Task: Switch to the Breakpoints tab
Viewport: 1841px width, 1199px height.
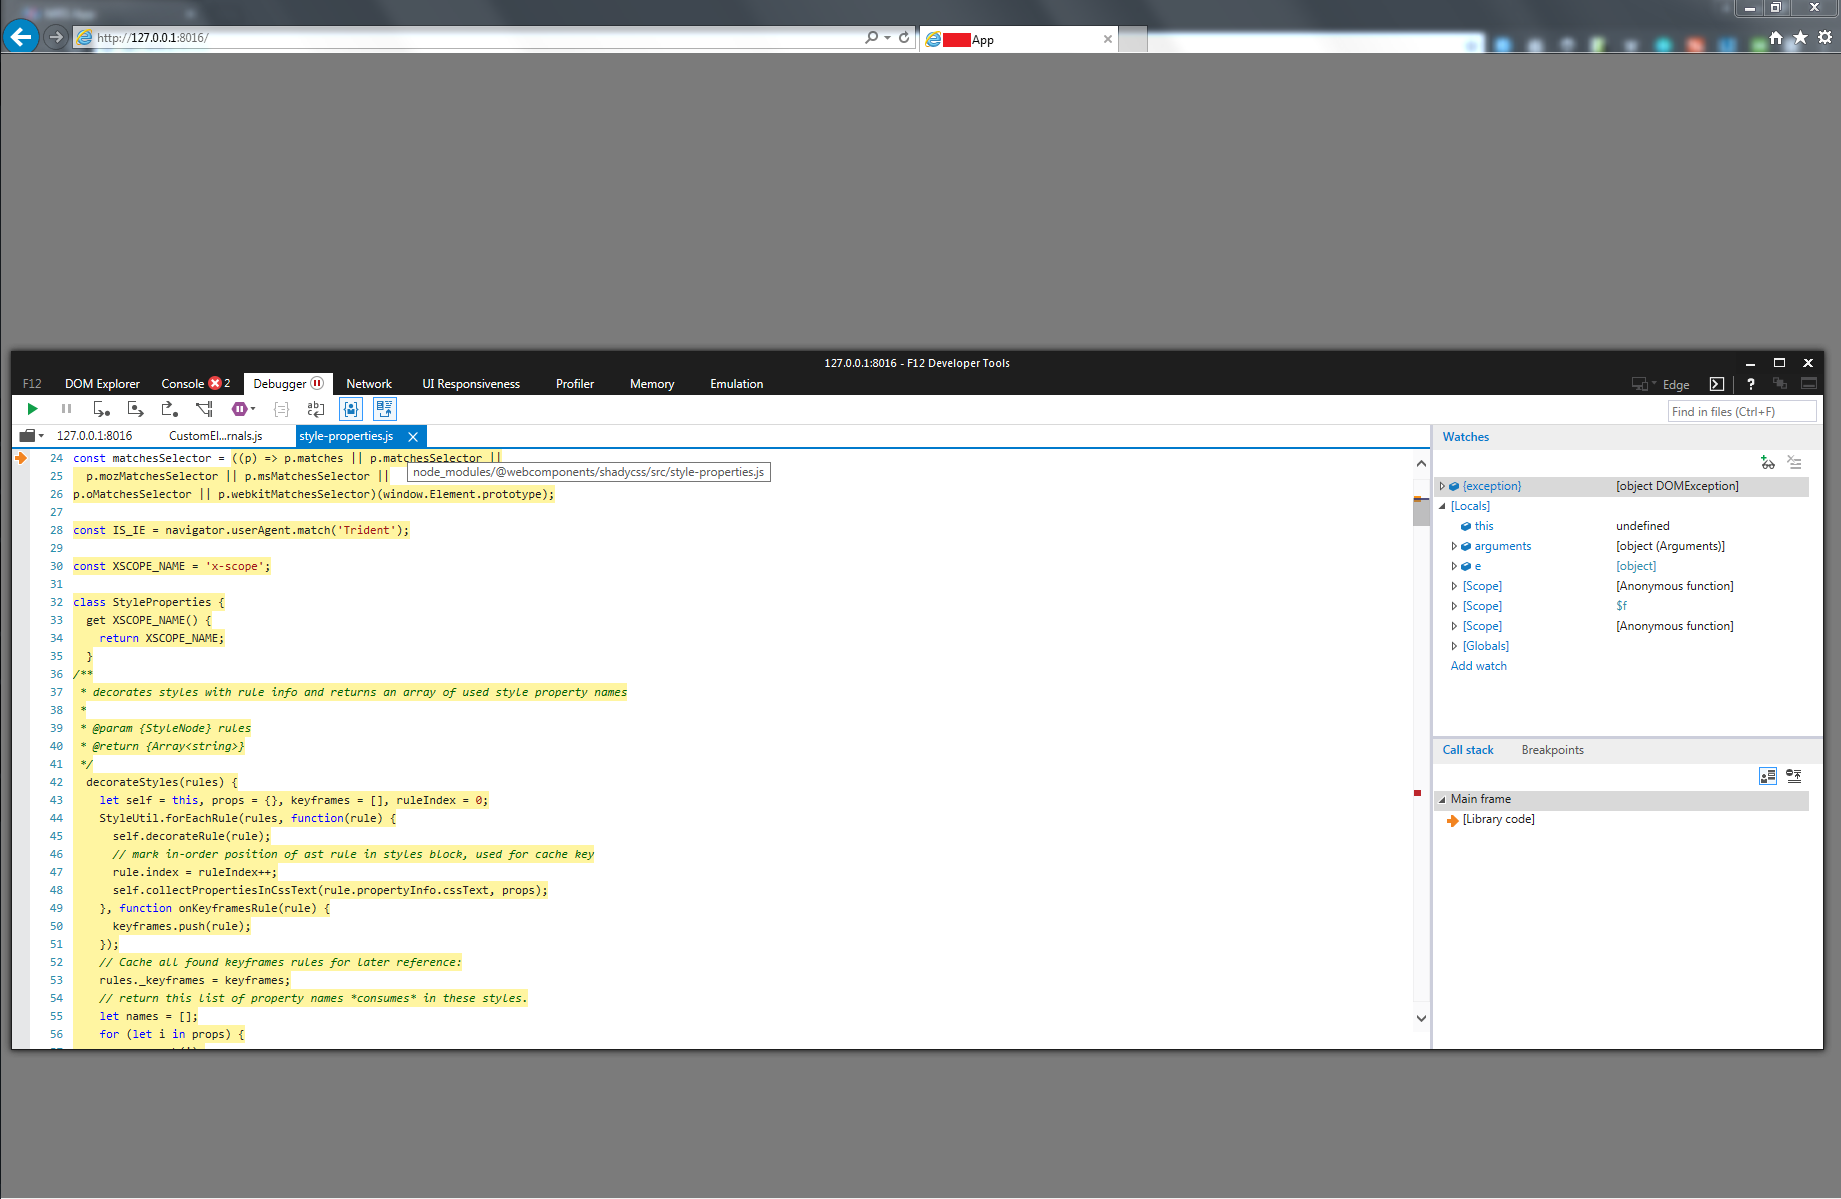Action: click(1552, 749)
